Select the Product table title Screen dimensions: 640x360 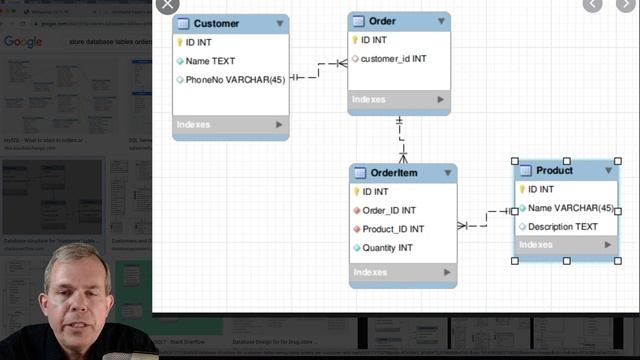554,171
